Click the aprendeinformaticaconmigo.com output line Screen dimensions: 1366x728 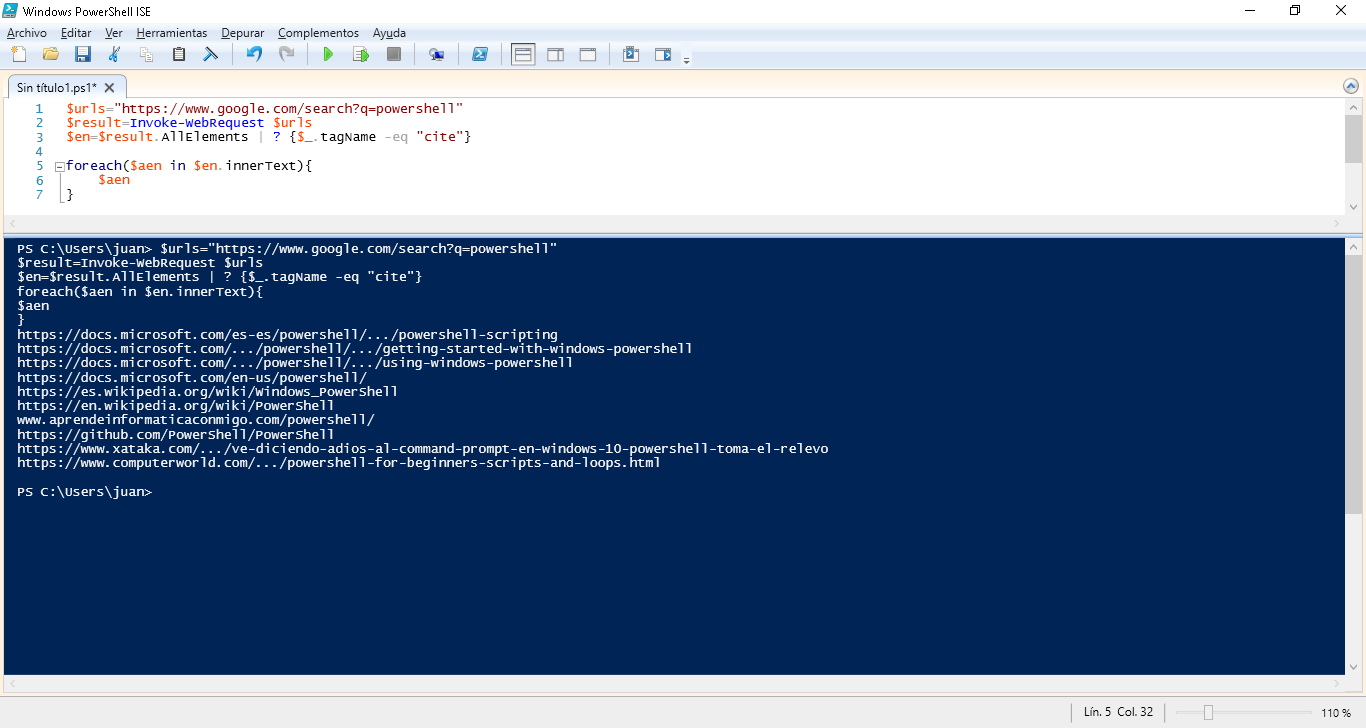click(196, 421)
